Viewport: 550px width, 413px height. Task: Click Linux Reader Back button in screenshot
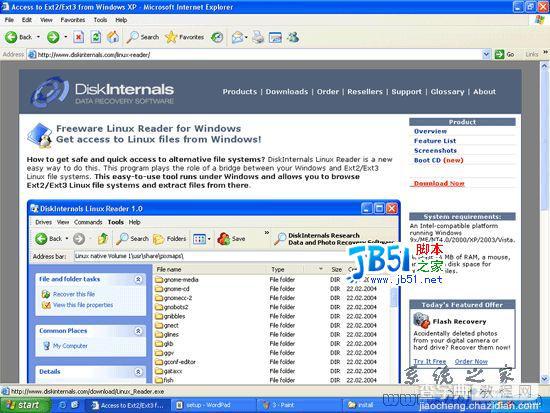(x=48, y=239)
